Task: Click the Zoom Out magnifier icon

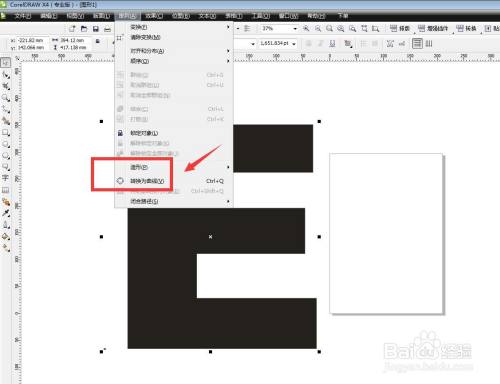Action: 318,28
